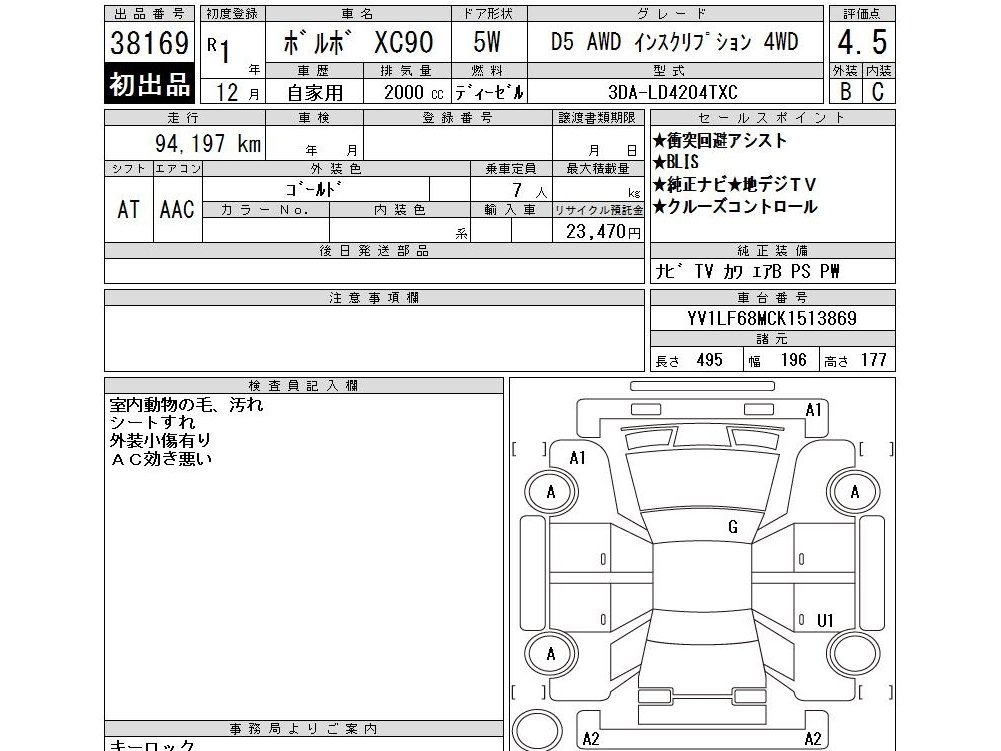Click overall score 4.5
Screen dimensions: 1001x751
click(862, 42)
